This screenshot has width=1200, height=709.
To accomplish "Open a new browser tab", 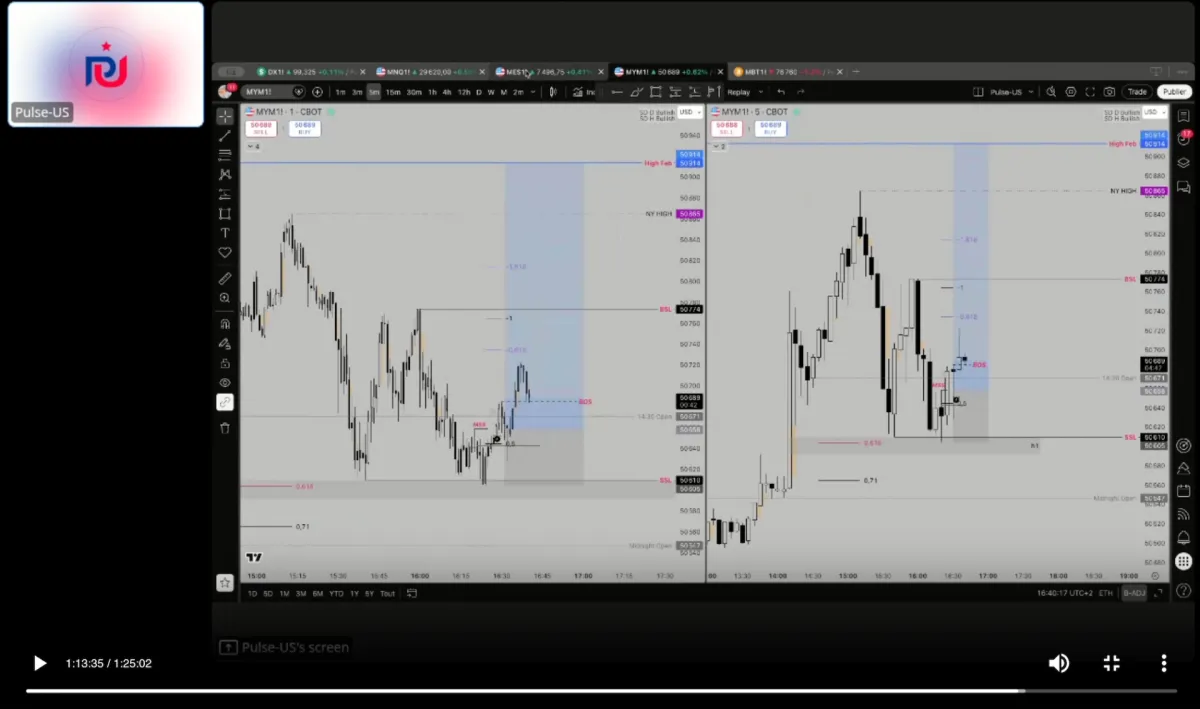I will [856, 72].
